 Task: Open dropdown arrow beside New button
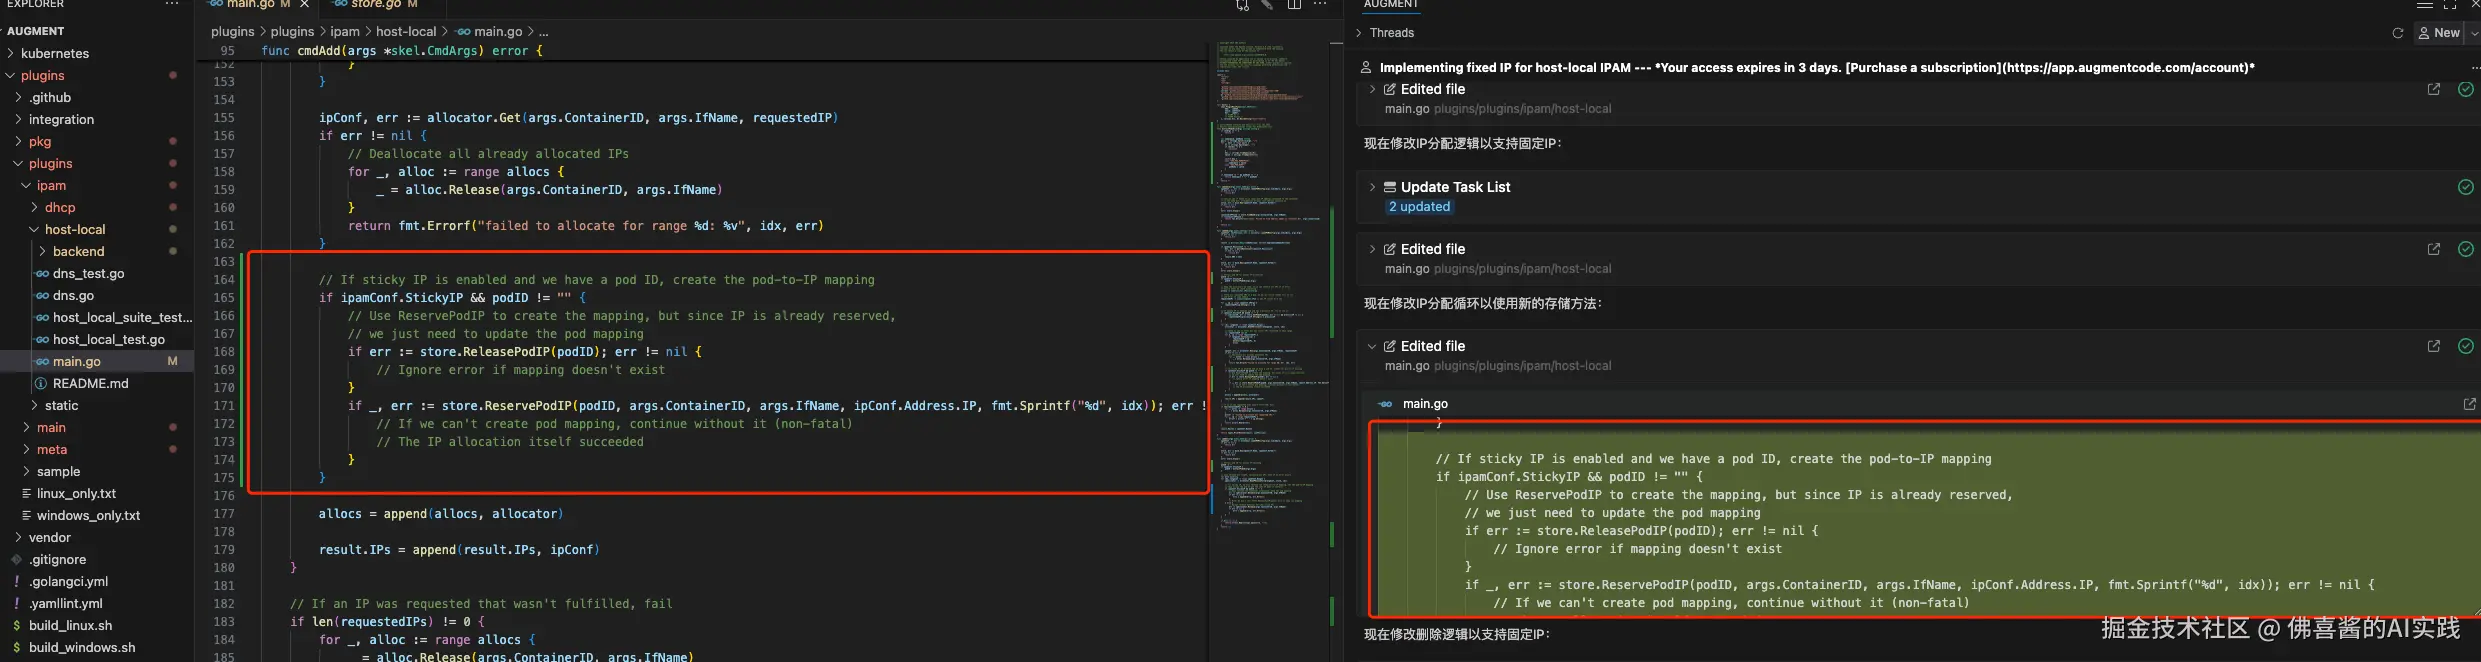click(x=2474, y=33)
